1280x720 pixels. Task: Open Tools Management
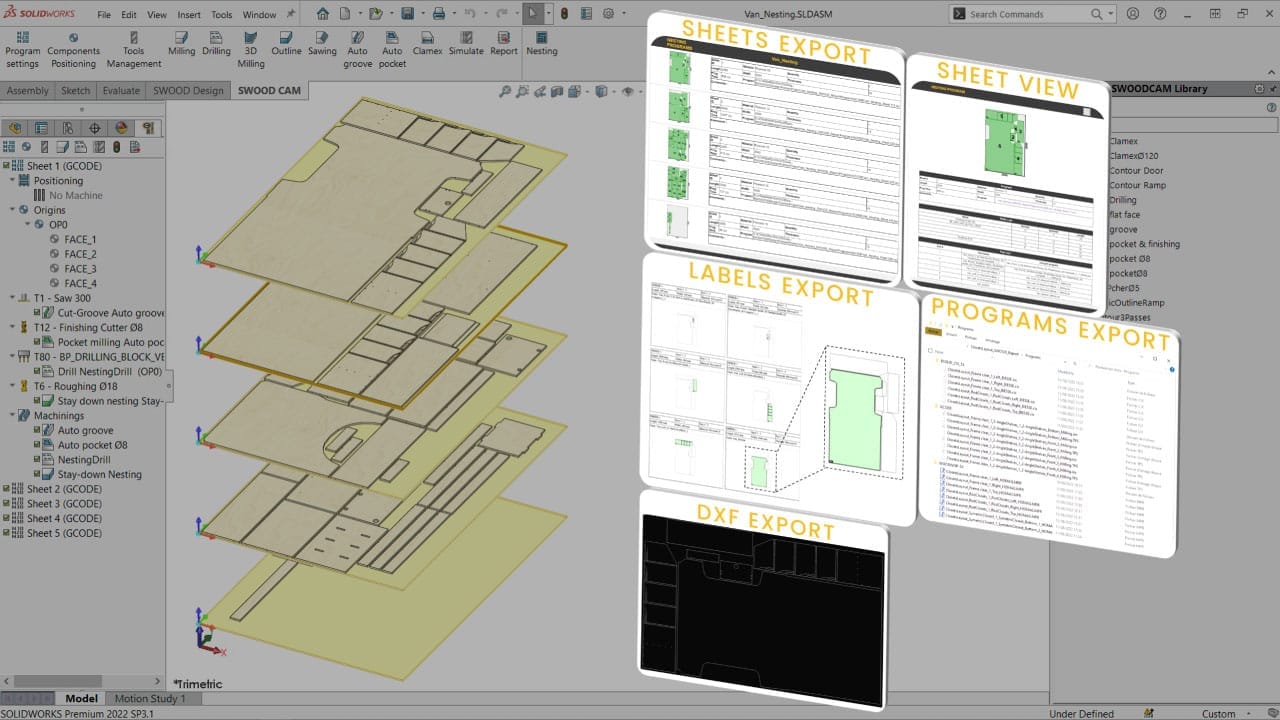tap(134, 50)
